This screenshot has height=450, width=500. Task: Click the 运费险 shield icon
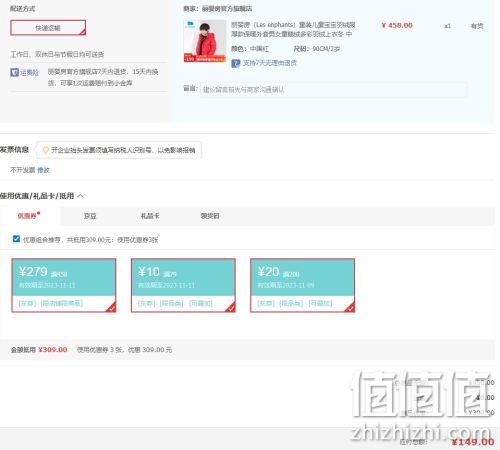14,72
